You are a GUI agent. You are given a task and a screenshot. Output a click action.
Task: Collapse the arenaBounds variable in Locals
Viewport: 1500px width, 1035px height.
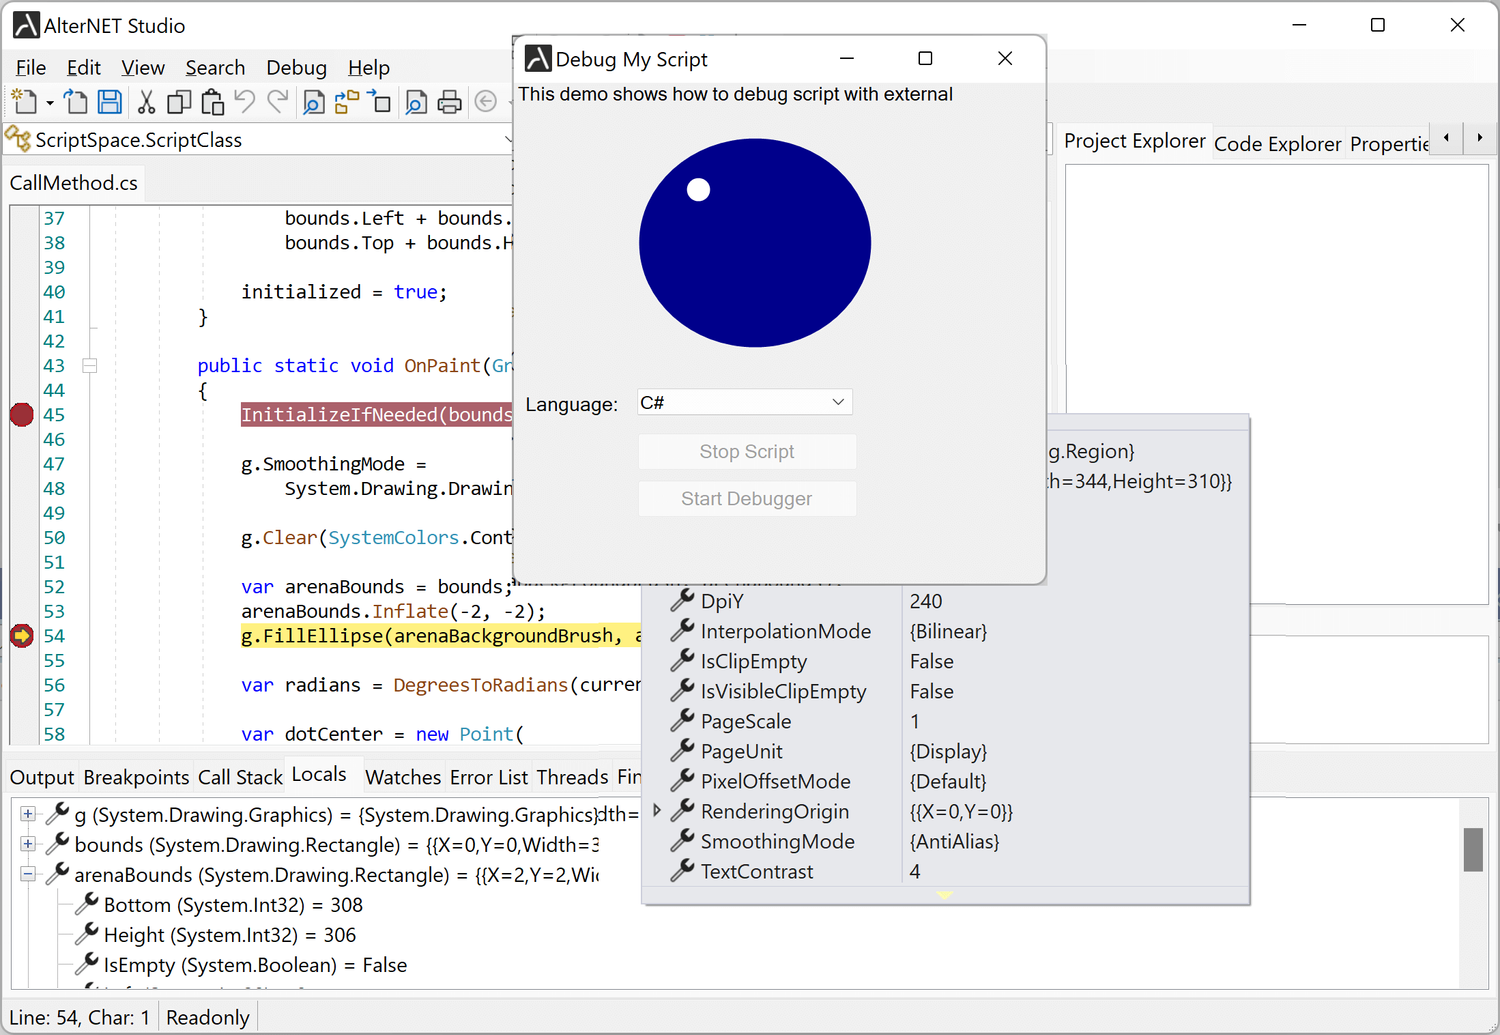tap(27, 874)
